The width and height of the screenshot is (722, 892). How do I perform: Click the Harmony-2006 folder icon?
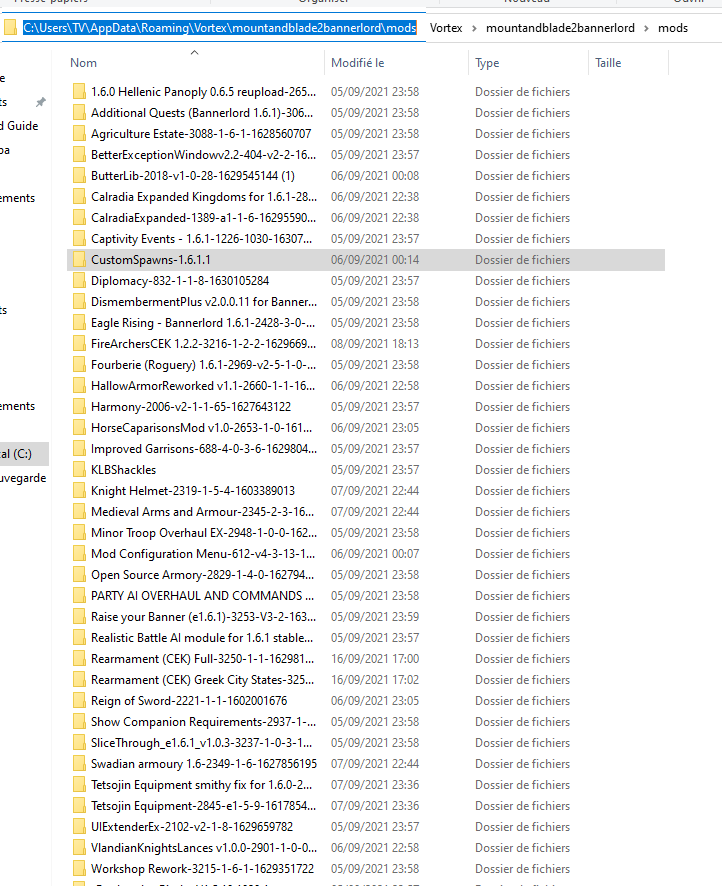coord(79,407)
